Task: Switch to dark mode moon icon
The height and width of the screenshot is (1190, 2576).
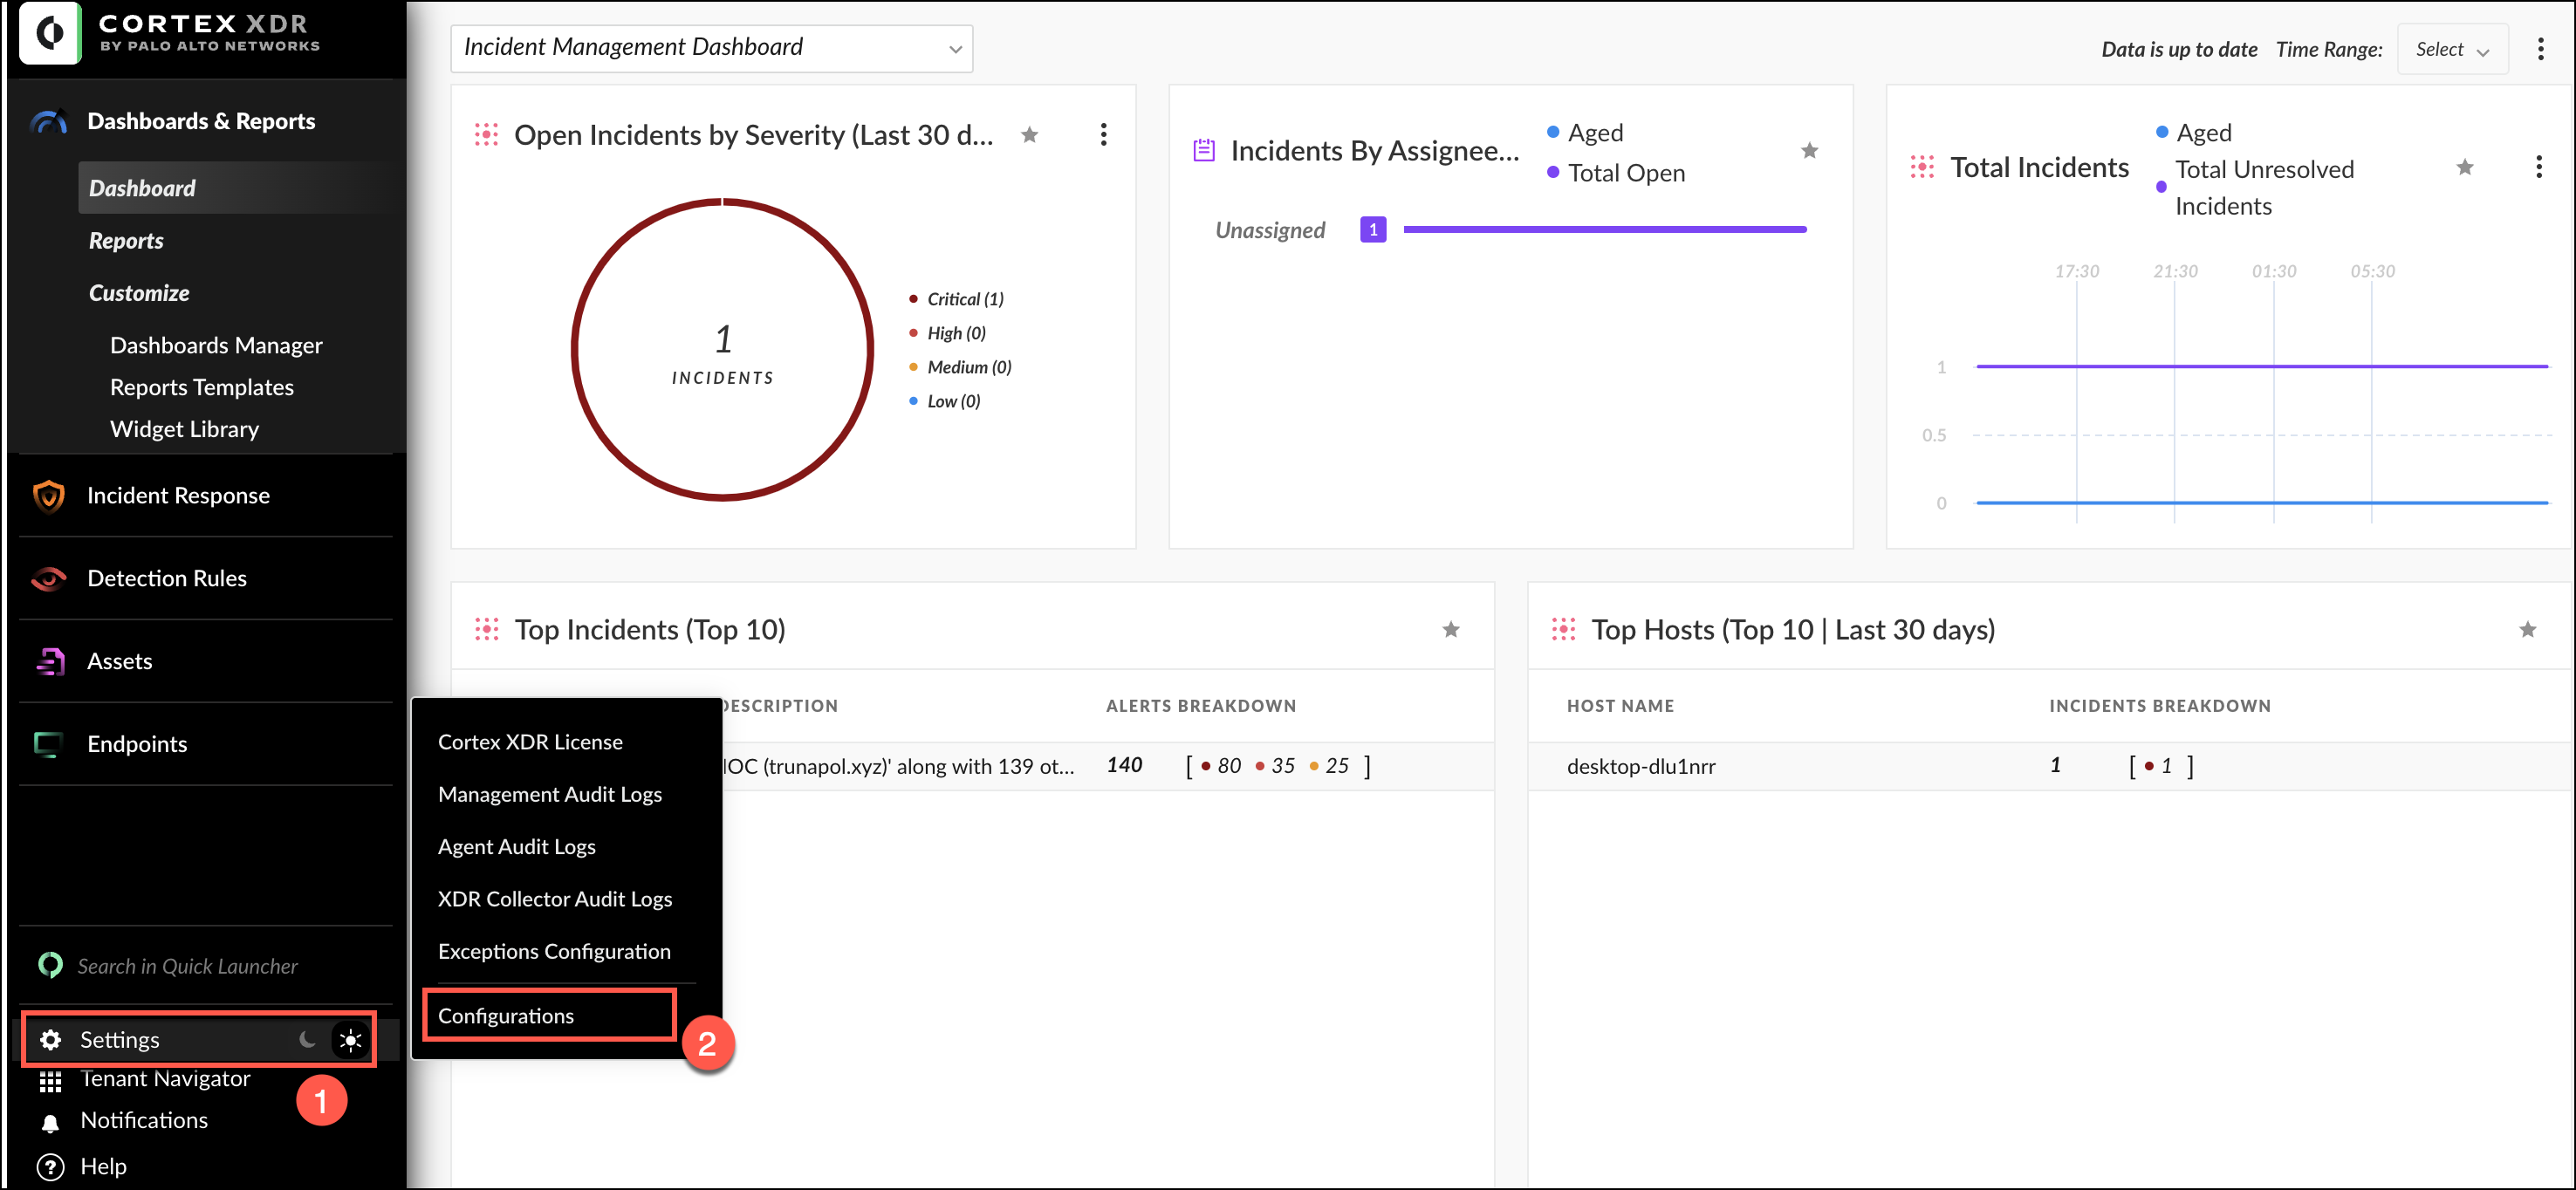Action: pyautogui.click(x=307, y=1040)
